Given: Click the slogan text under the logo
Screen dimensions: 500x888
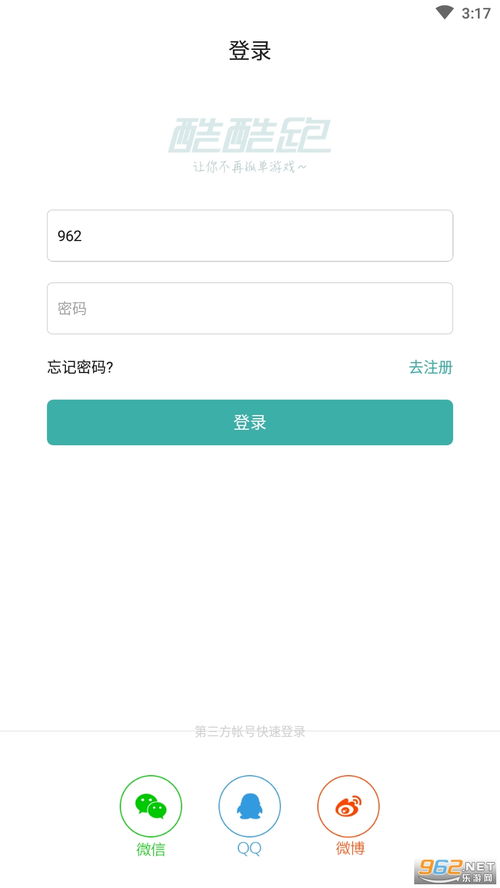Looking at the screenshot, I should 250,168.
